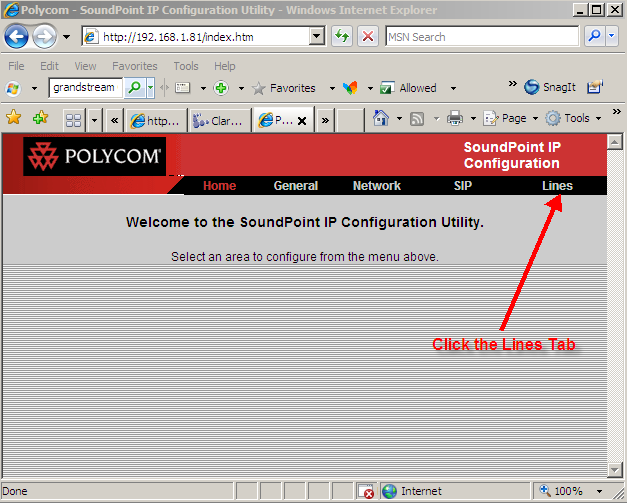Click the Favorites star toolbar button
The image size is (627, 503).
pos(284,88)
